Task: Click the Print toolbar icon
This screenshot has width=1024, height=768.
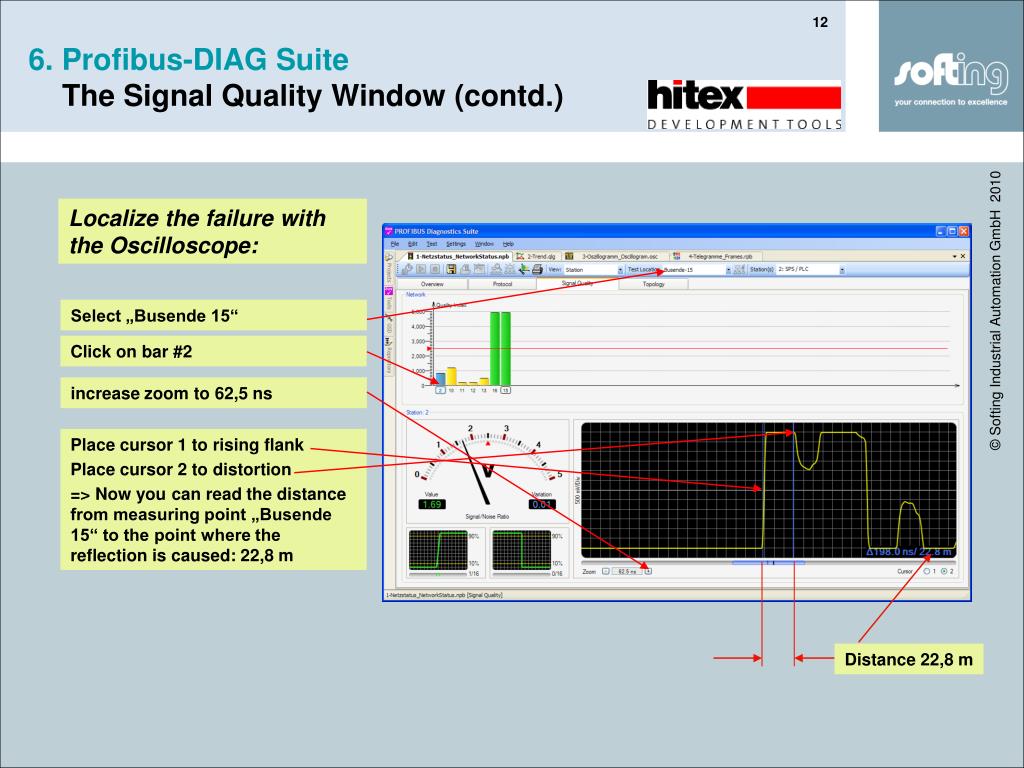Action: pos(537,269)
